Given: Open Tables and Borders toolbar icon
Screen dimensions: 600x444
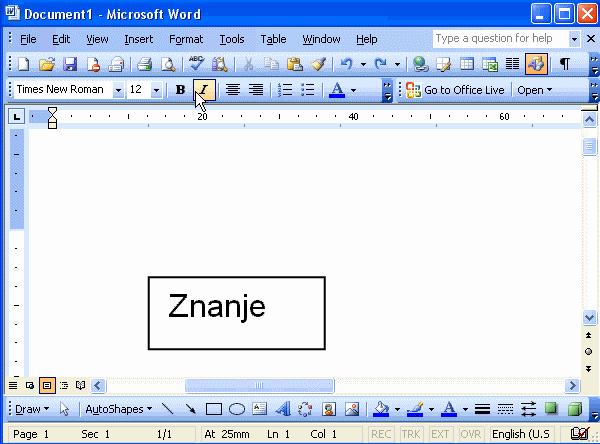Looking at the screenshot, I should point(444,64).
